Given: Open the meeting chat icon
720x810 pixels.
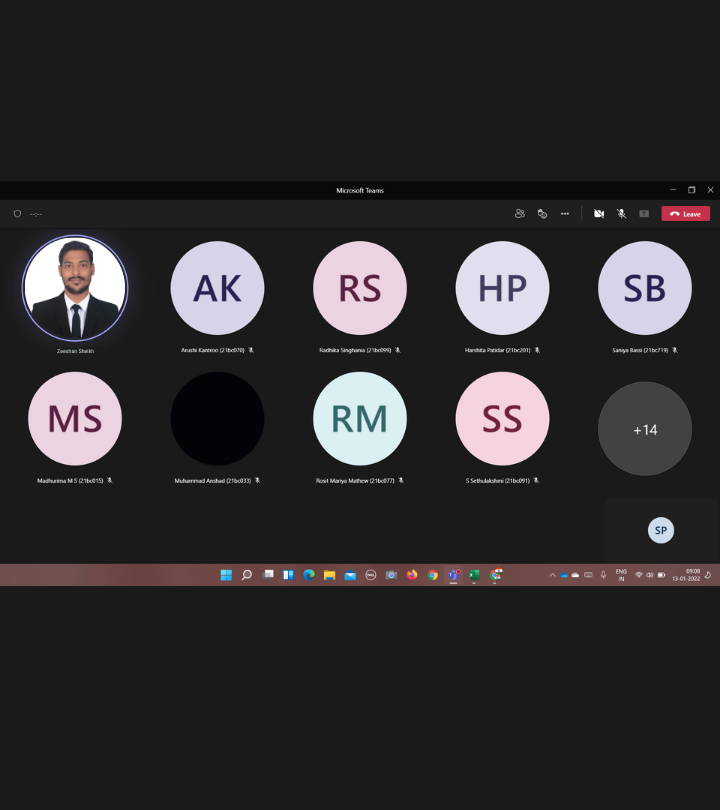Looking at the screenshot, I should coord(542,214).
